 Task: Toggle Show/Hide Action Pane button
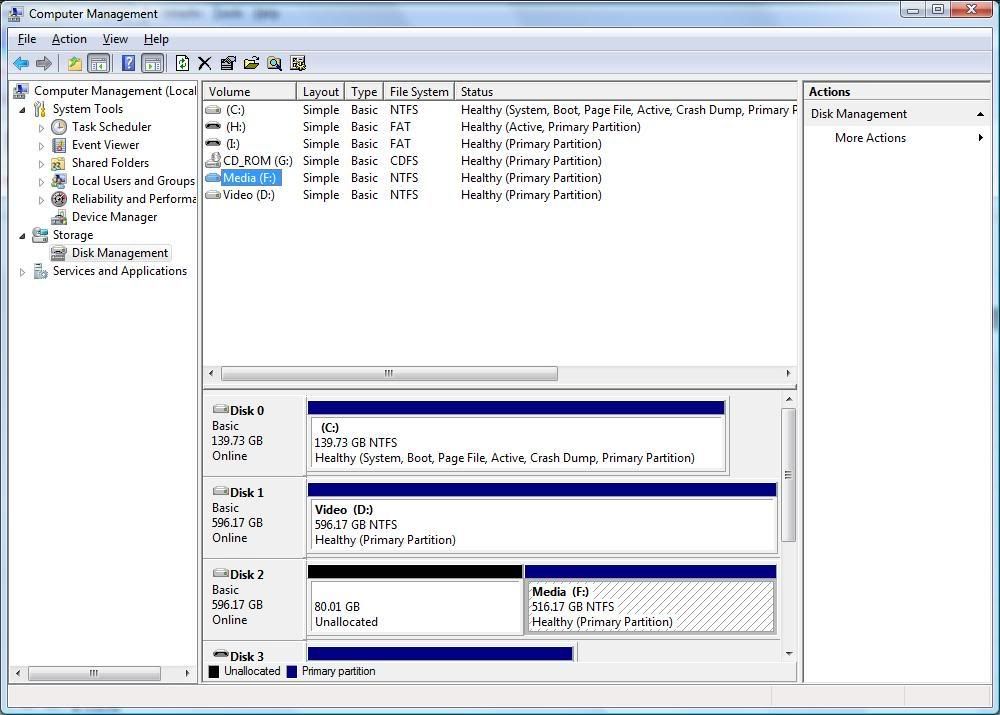pos(152,64)
